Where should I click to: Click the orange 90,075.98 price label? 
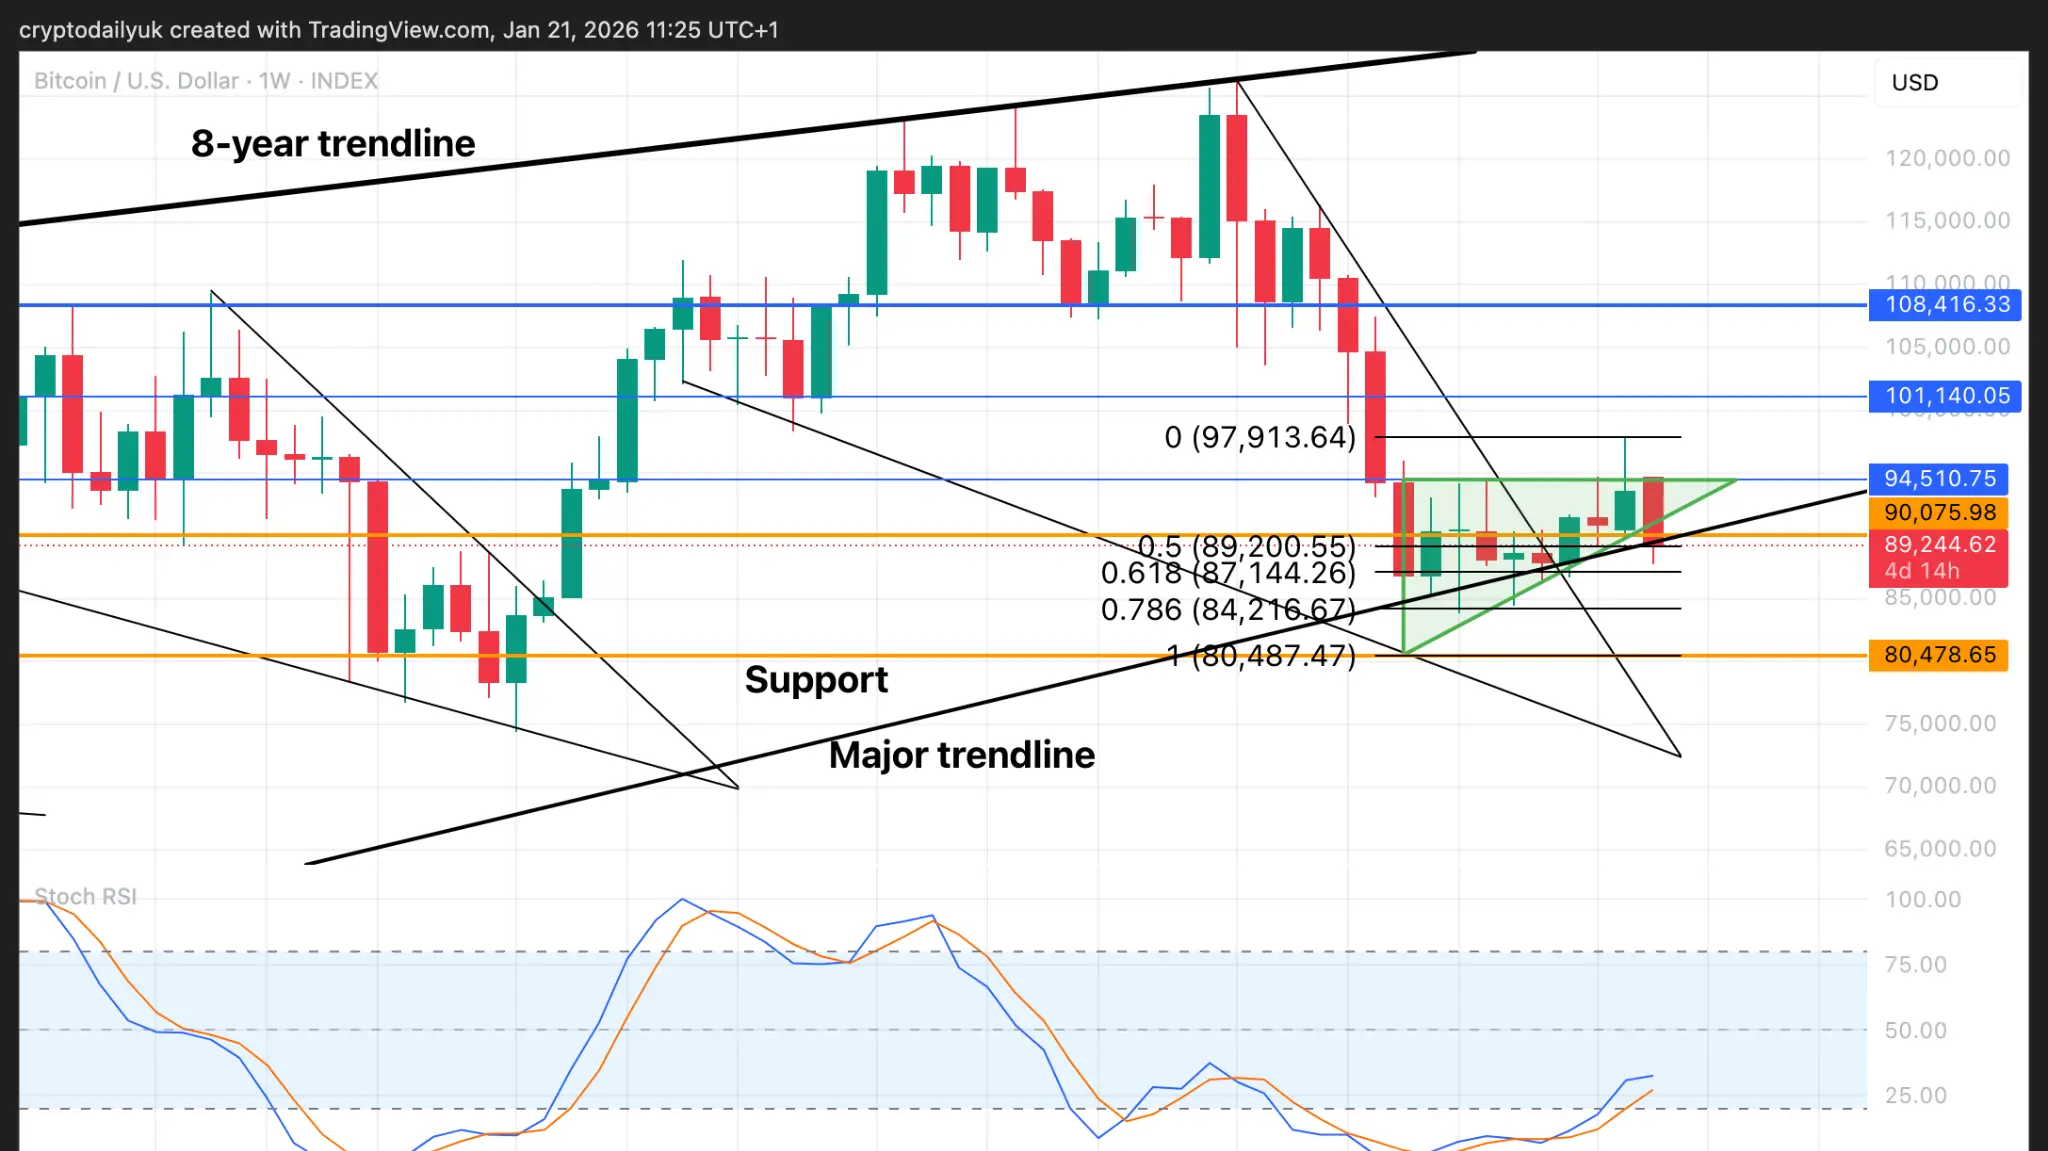(1939, 513)
